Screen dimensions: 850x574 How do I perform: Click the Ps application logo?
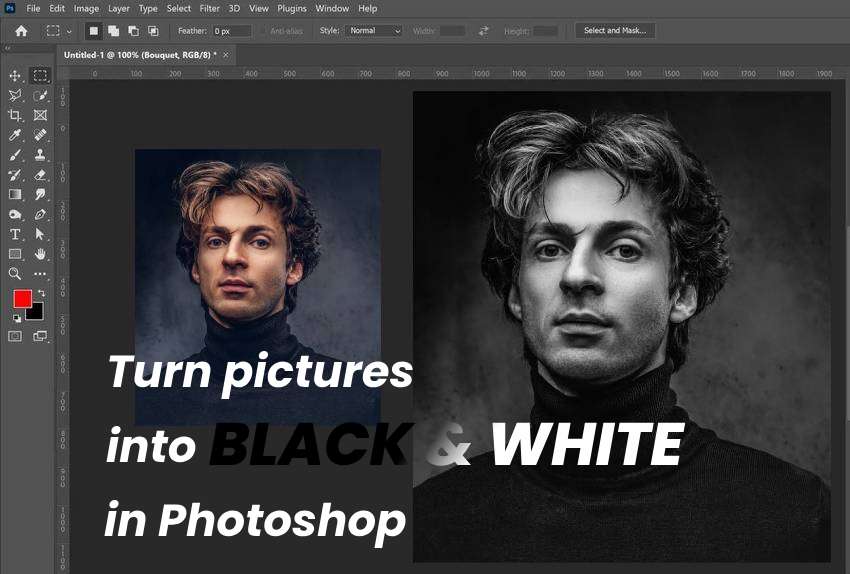[x=9, y=8]
